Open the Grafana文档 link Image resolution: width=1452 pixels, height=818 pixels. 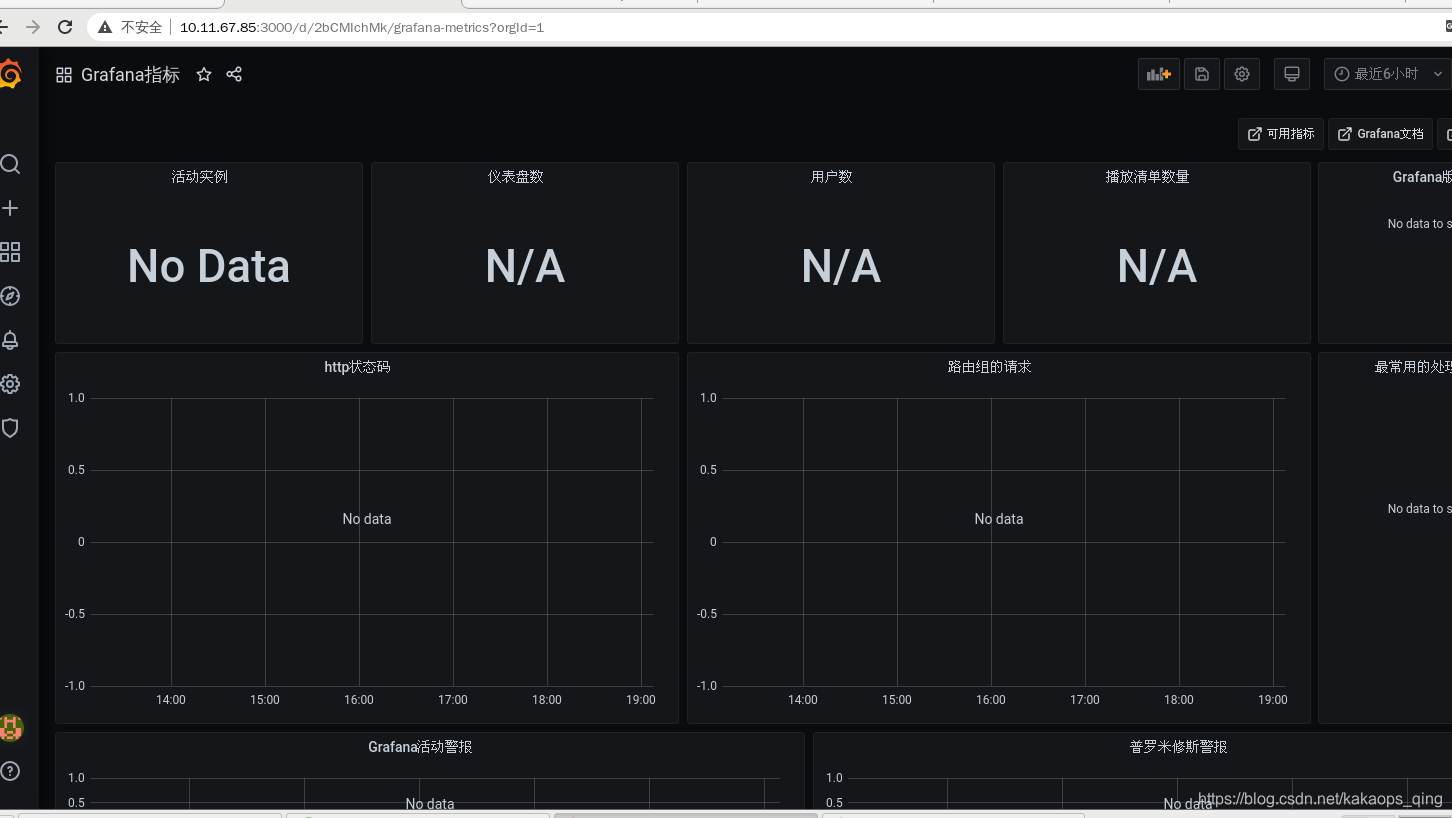point(1381,134)
